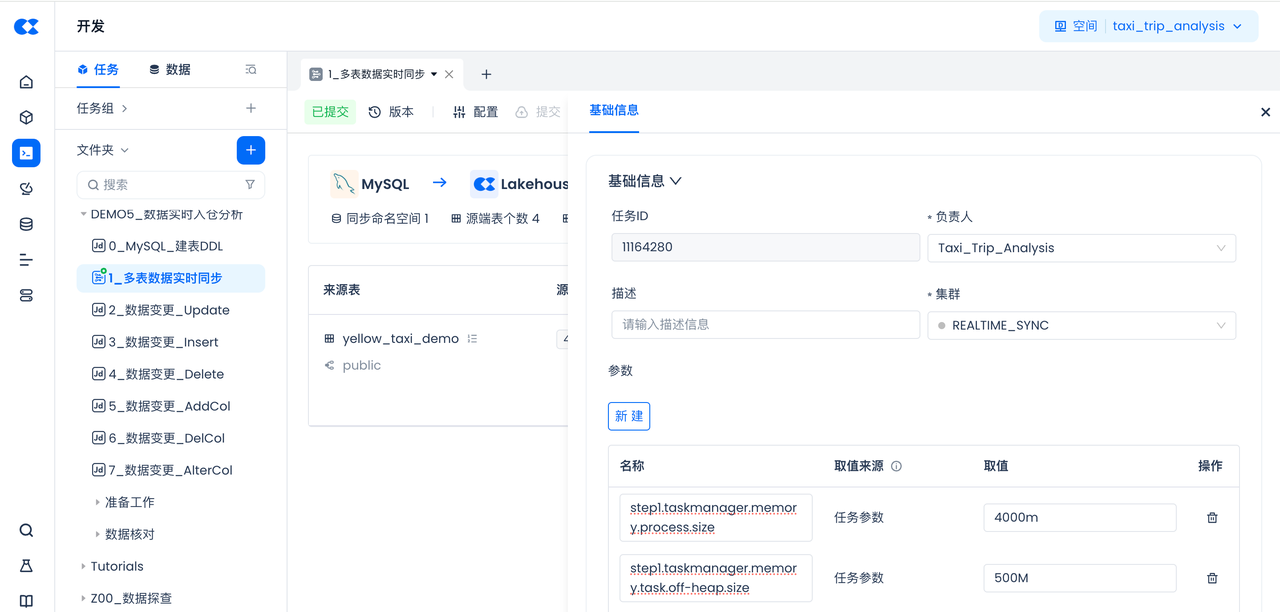Open a new editor tab with the plus icon
The height and width of the screenshot is (612, 1280).
tap(486, 74)
